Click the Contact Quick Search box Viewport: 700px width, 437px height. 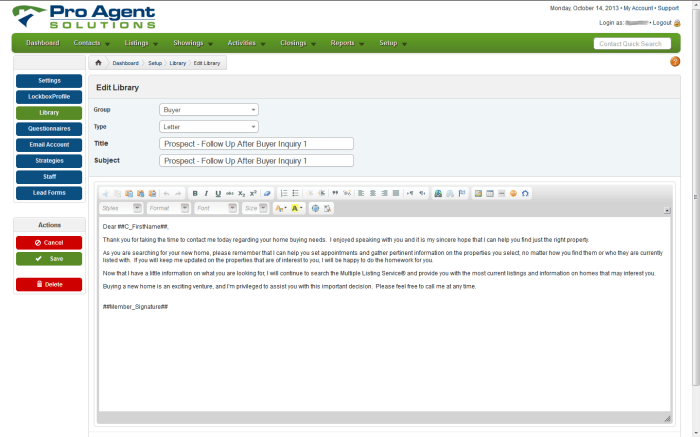(632, 44)
